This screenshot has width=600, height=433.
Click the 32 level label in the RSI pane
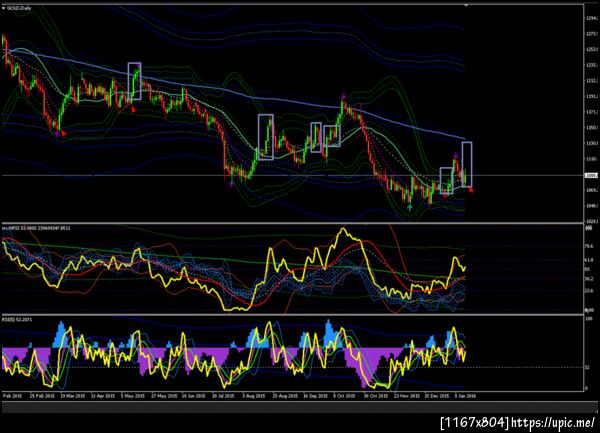[x=587, y=368]
